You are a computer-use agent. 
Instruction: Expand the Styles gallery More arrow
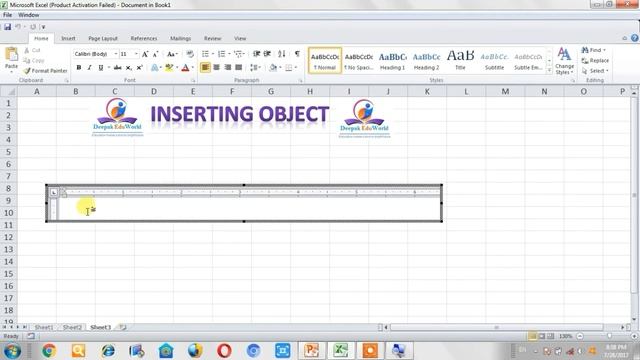pos(549,71)
